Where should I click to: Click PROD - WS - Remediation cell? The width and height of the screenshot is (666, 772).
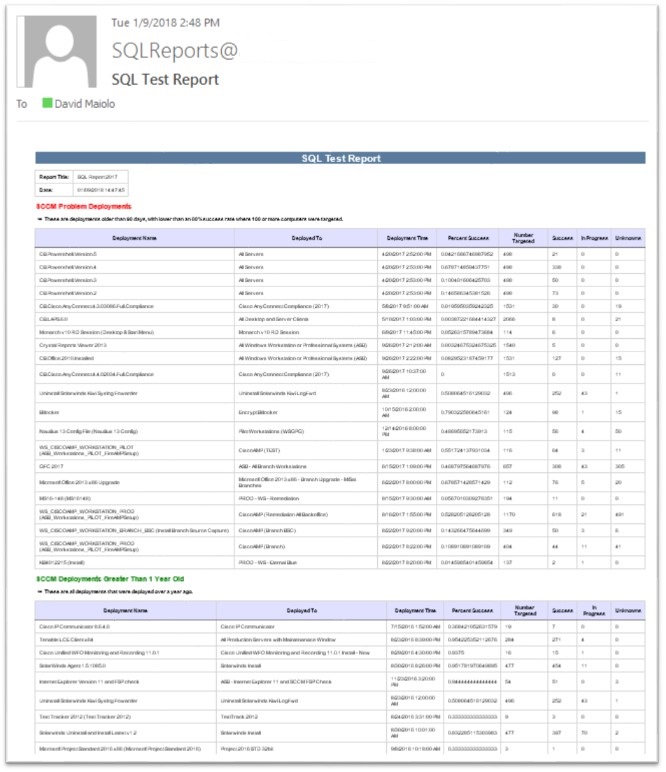coord(306,498)
